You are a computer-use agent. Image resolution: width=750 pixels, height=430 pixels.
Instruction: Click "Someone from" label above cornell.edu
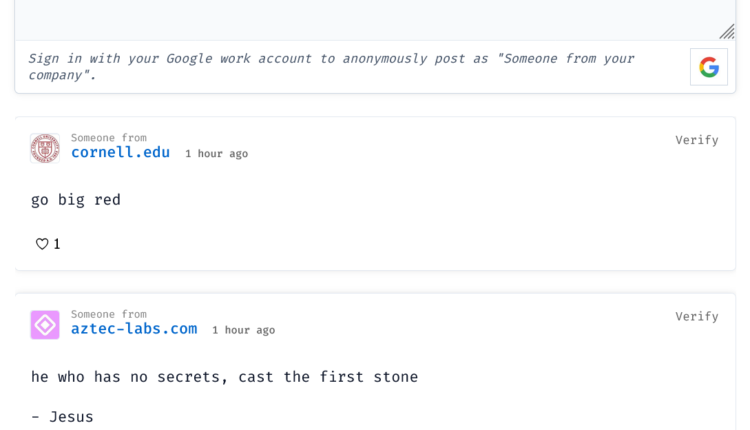(x=109, y=138)
